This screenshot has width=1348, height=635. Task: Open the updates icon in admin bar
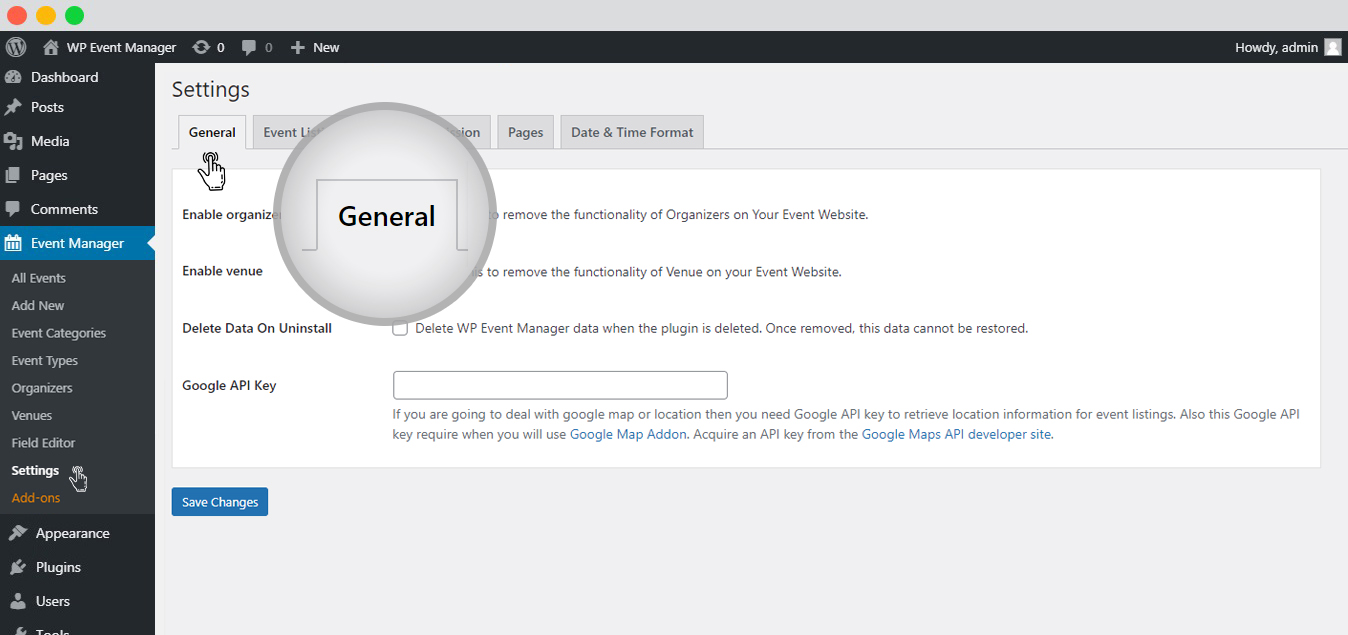point(201,47)
